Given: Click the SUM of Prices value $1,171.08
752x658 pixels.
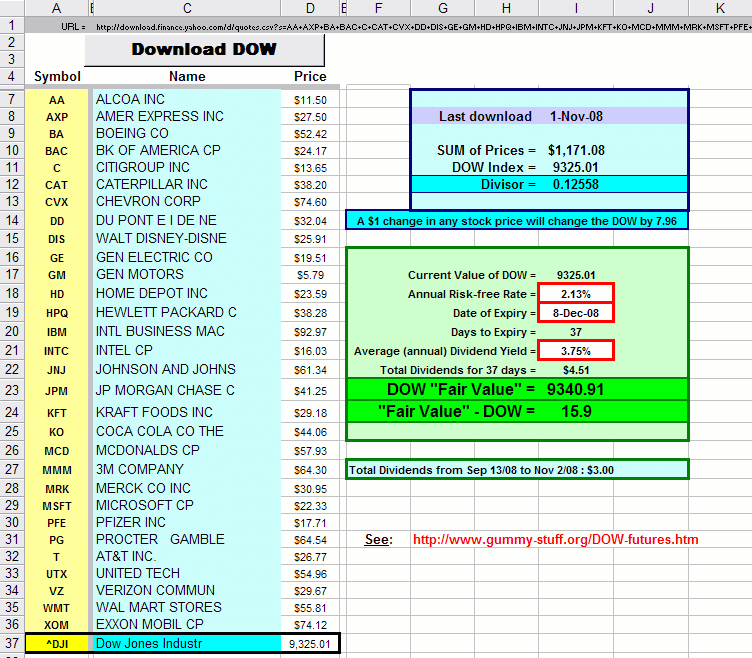Looking at the screenshot, I should [576, 151].
